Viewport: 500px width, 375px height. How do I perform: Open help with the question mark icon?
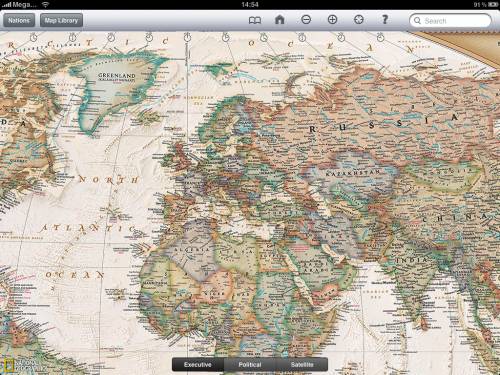385,19
